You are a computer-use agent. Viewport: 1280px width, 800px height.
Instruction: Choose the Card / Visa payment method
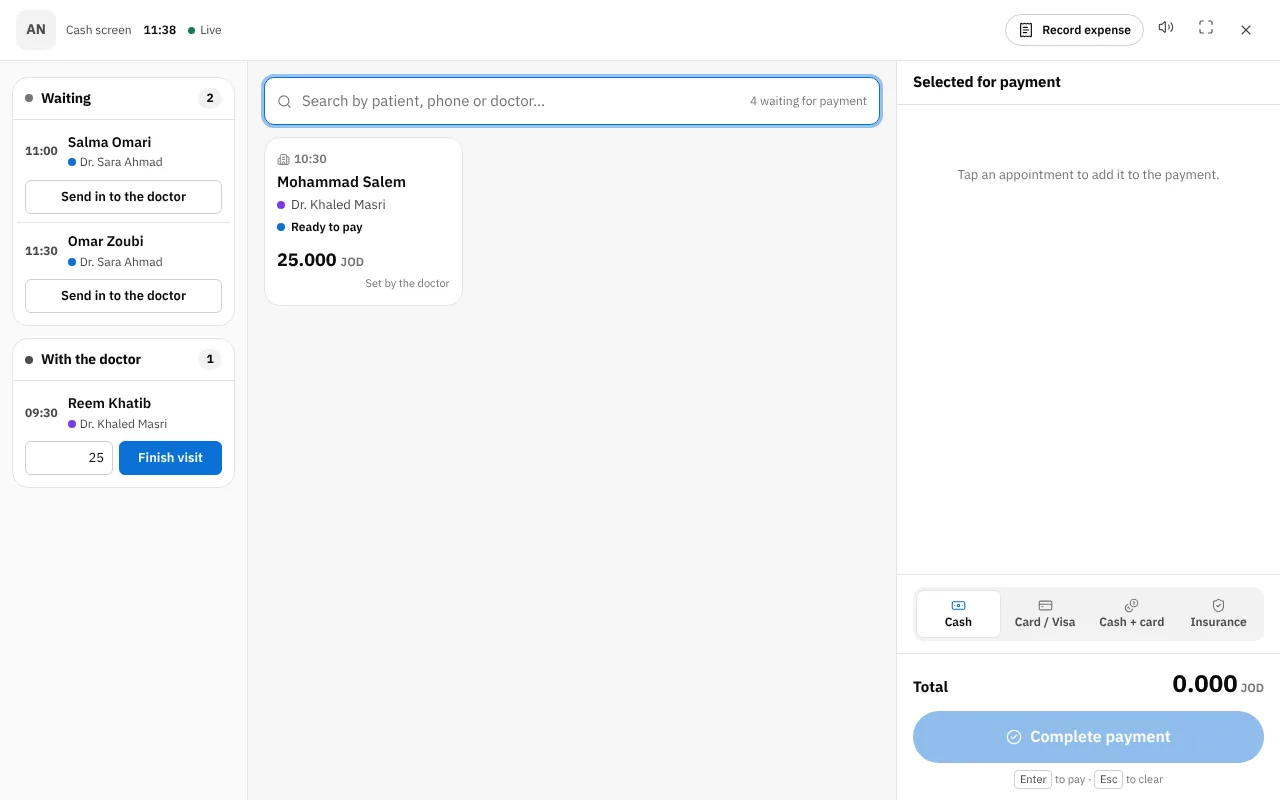(1045, 613)
